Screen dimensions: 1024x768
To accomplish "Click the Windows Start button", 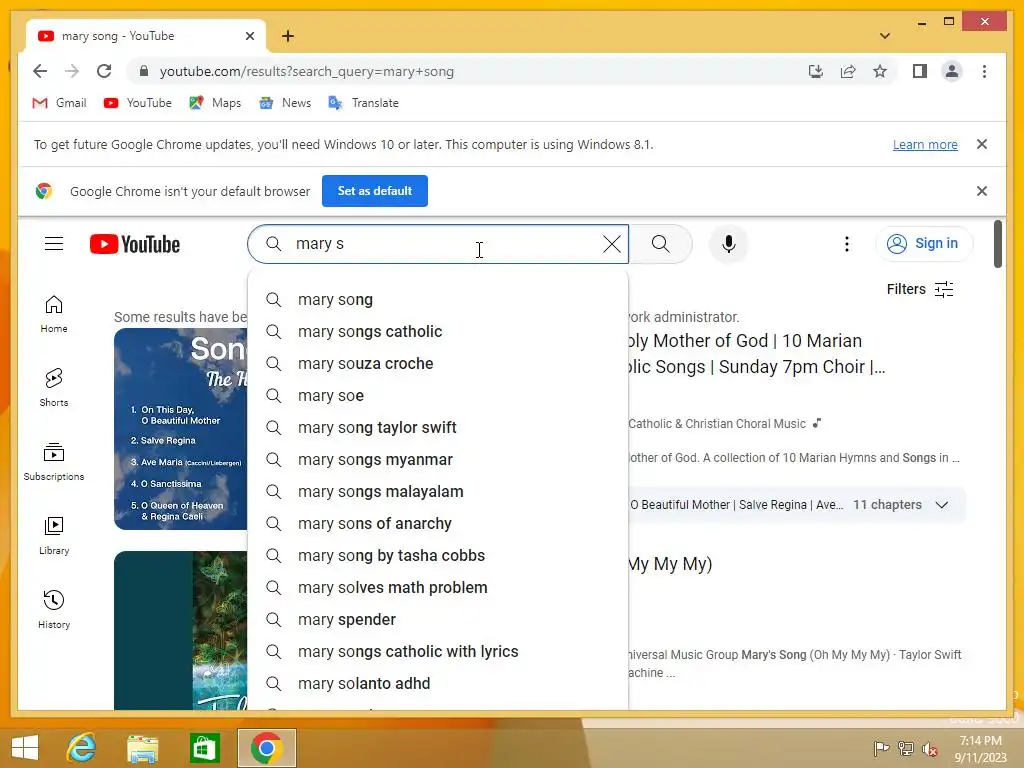I will (x=25, y=747).
